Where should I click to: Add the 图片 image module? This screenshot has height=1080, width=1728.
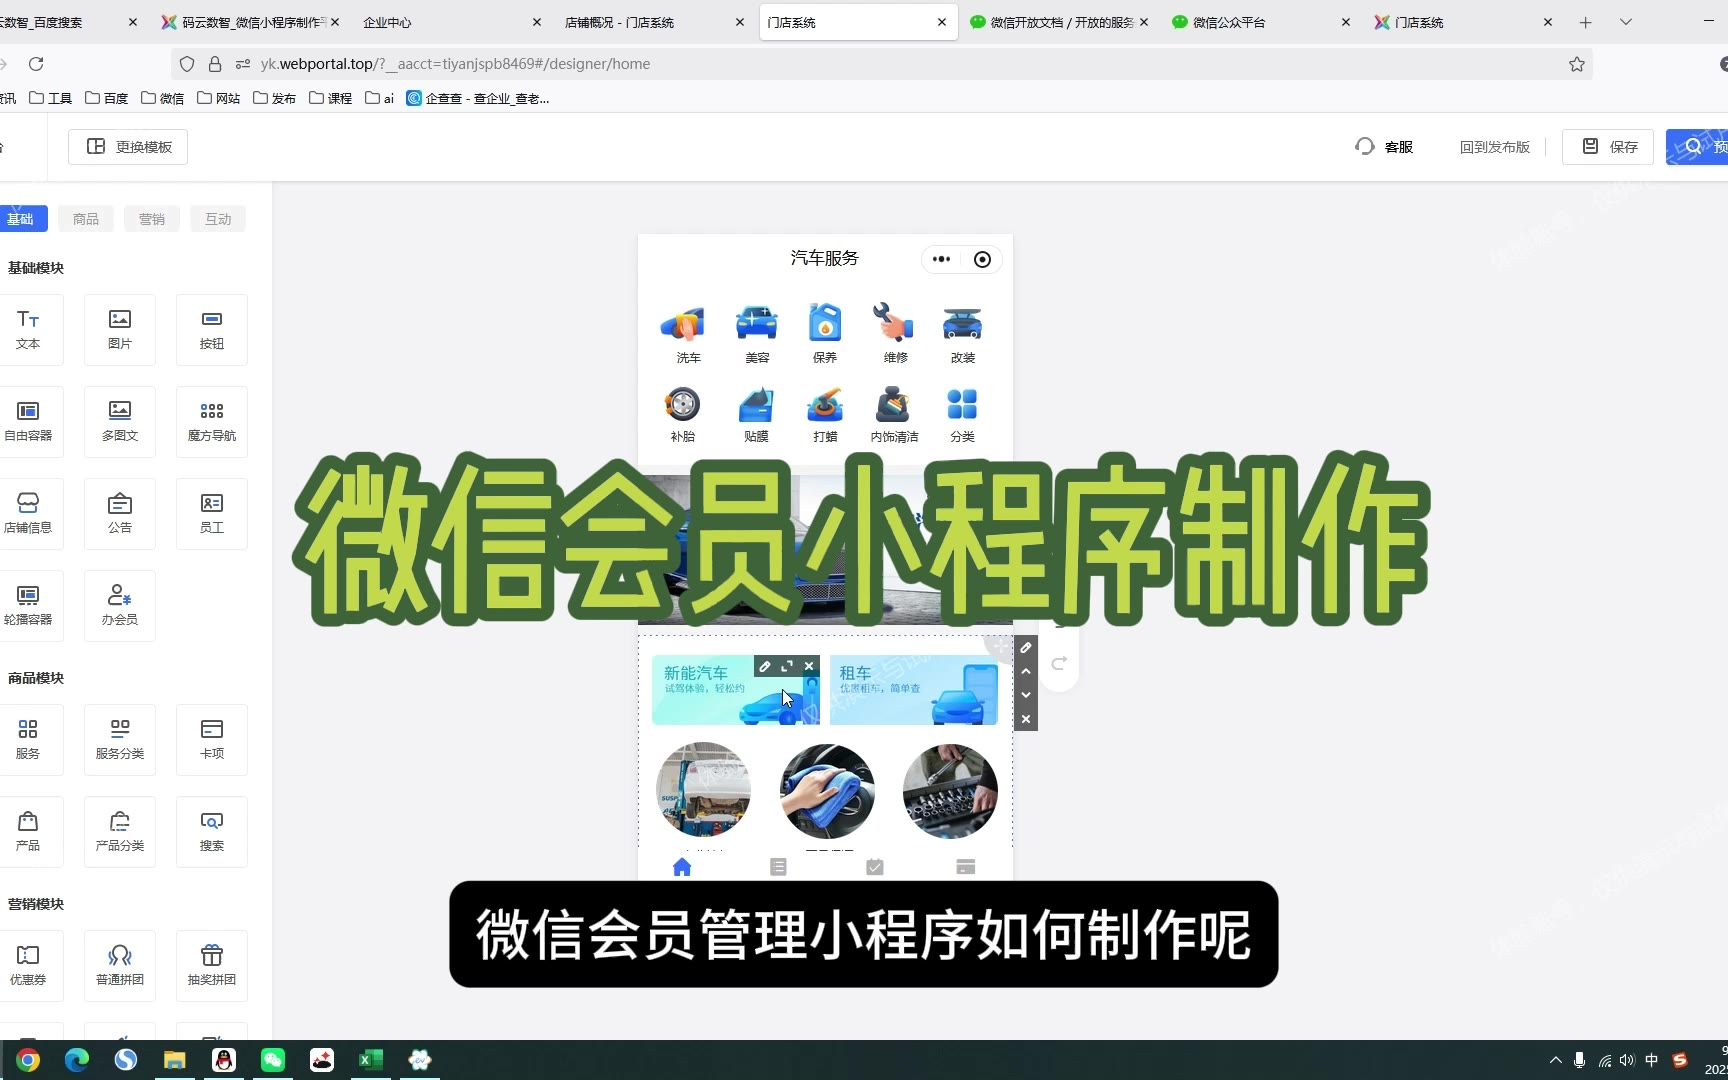pyautogui.click(x=120, y=330)
